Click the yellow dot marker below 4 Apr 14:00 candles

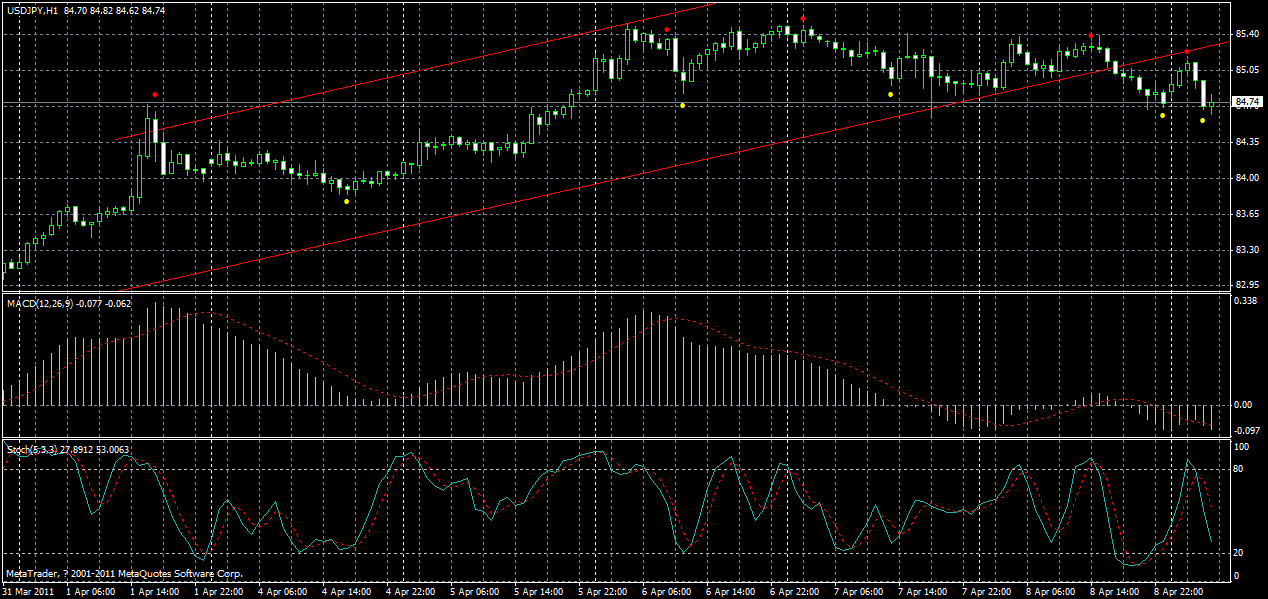(345, 199)
